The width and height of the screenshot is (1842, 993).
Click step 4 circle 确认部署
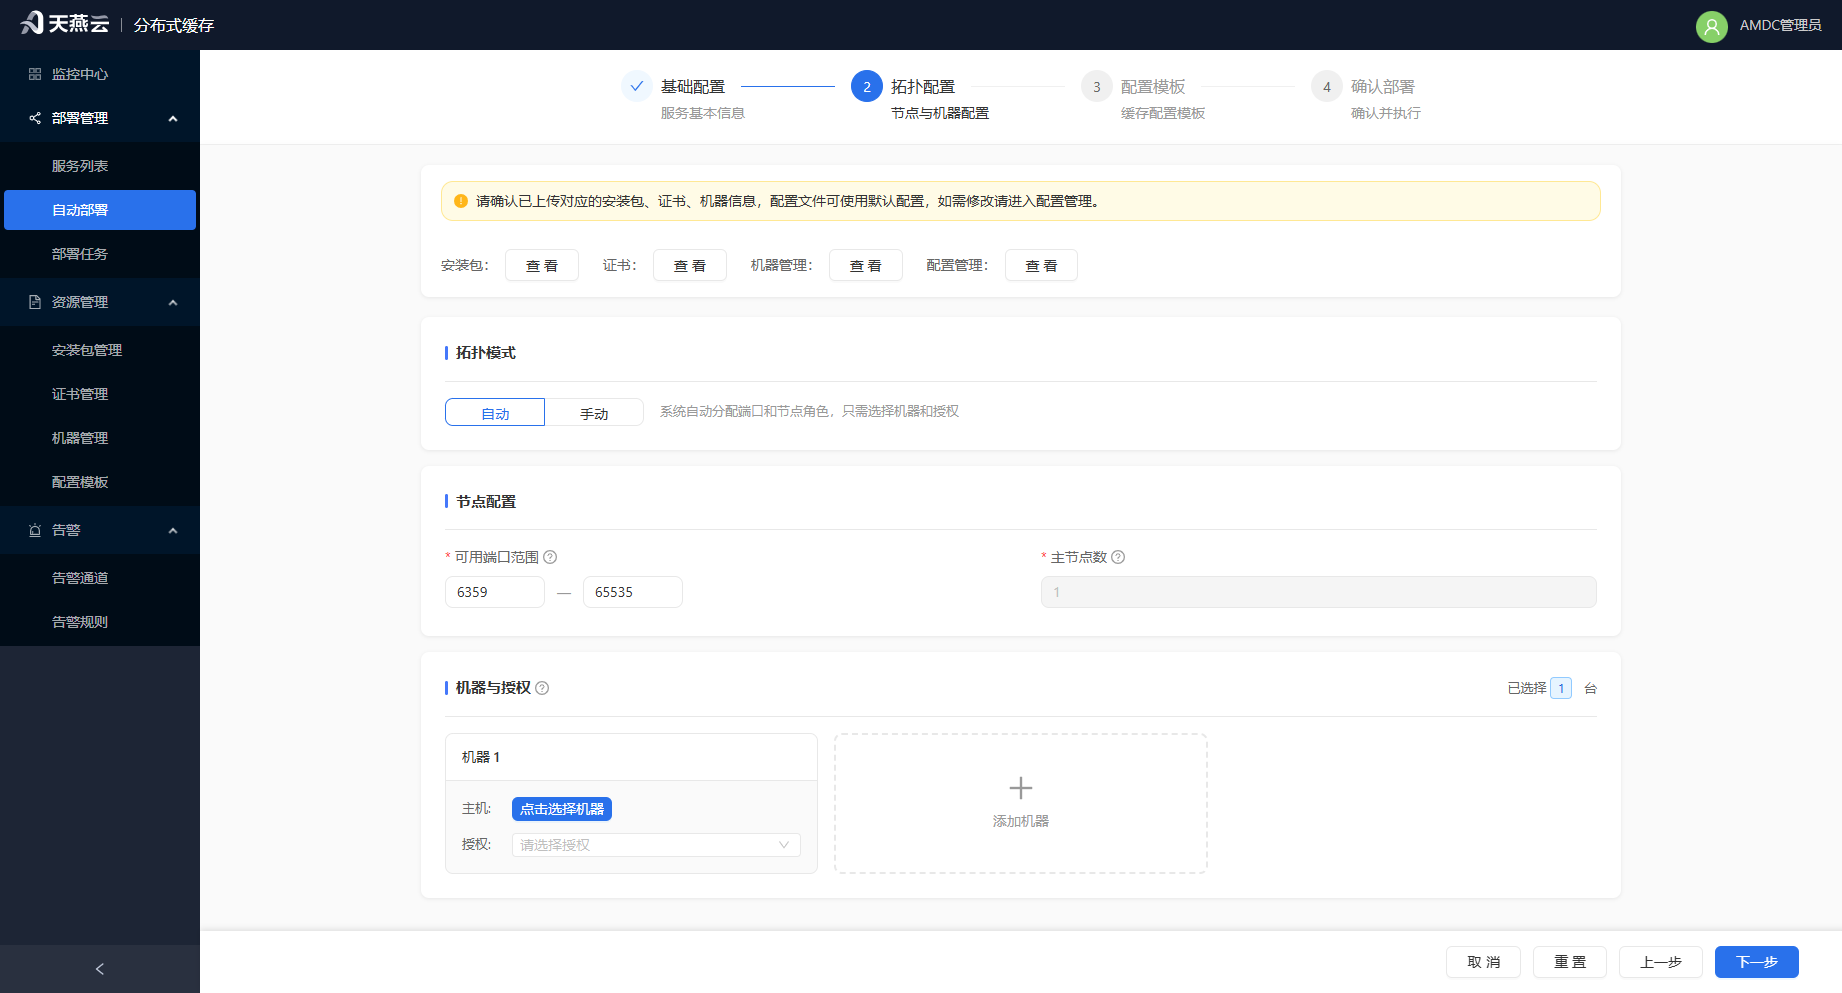coord(1327,86)
